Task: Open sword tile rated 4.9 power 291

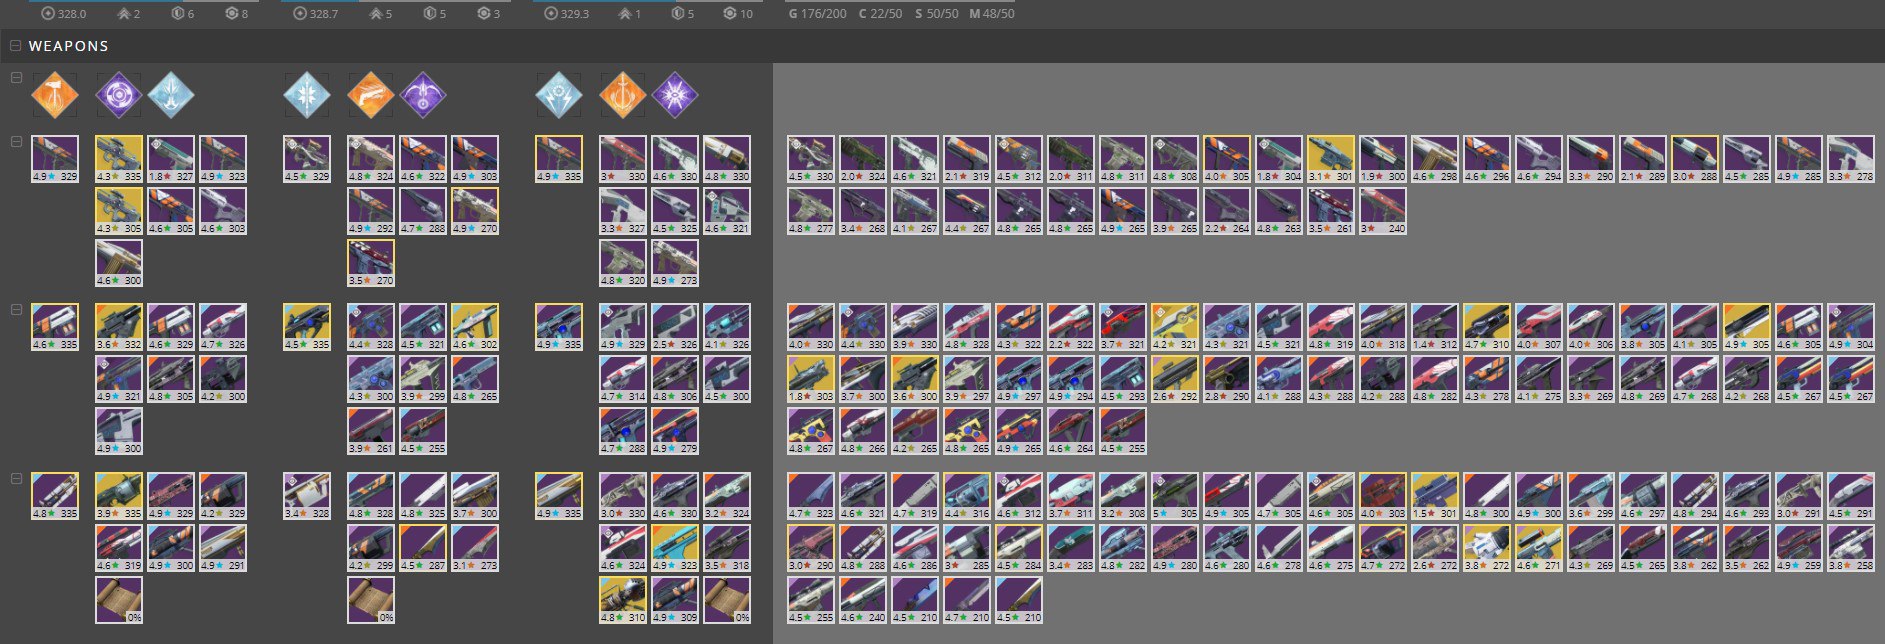Action: pos(223,548)
